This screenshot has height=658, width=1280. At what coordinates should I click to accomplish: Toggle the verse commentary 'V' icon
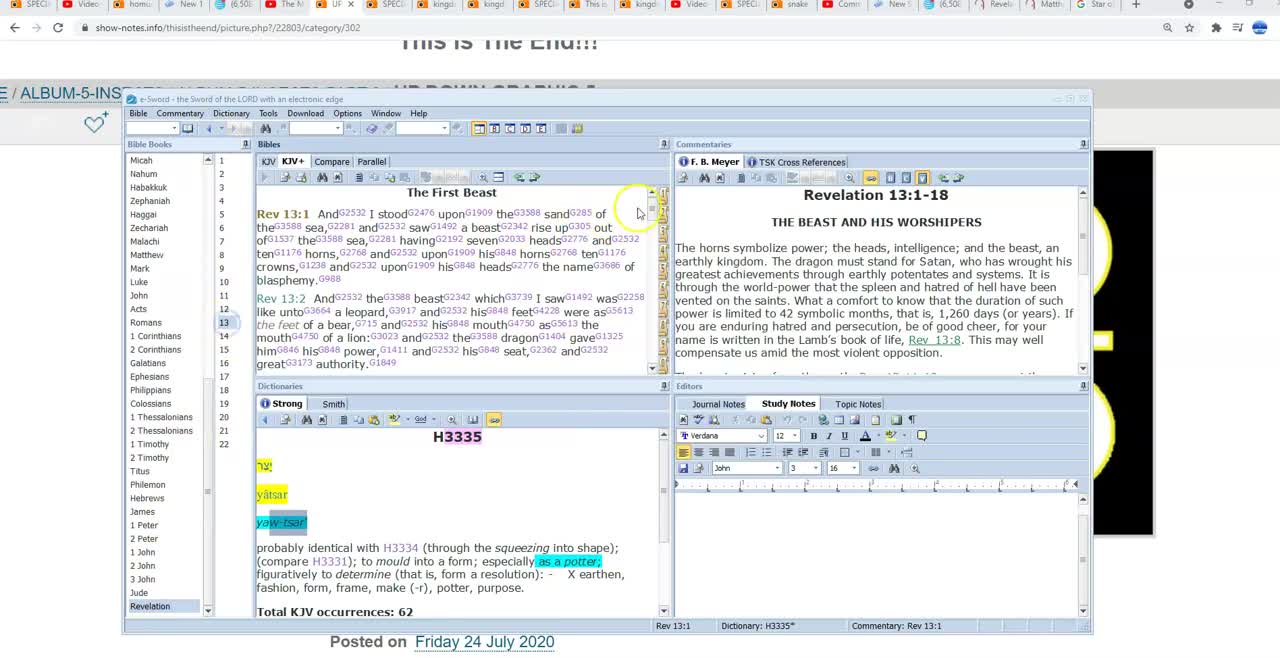pos(922,178)
